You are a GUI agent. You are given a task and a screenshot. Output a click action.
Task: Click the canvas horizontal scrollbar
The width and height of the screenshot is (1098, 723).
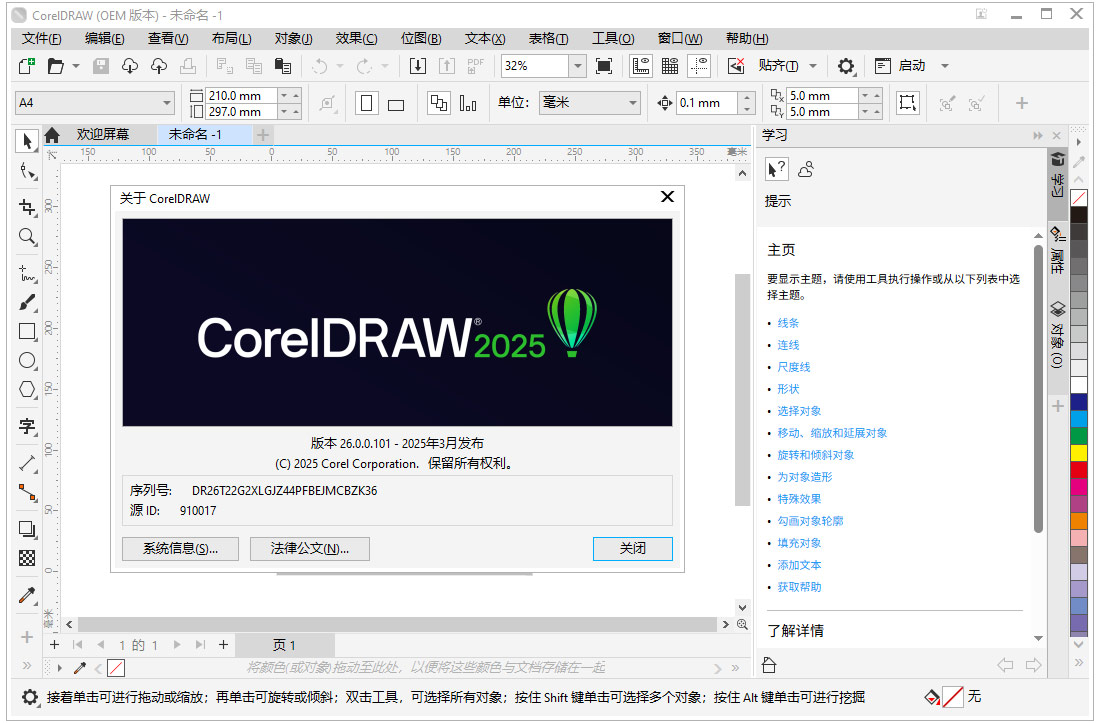[397, 624]
